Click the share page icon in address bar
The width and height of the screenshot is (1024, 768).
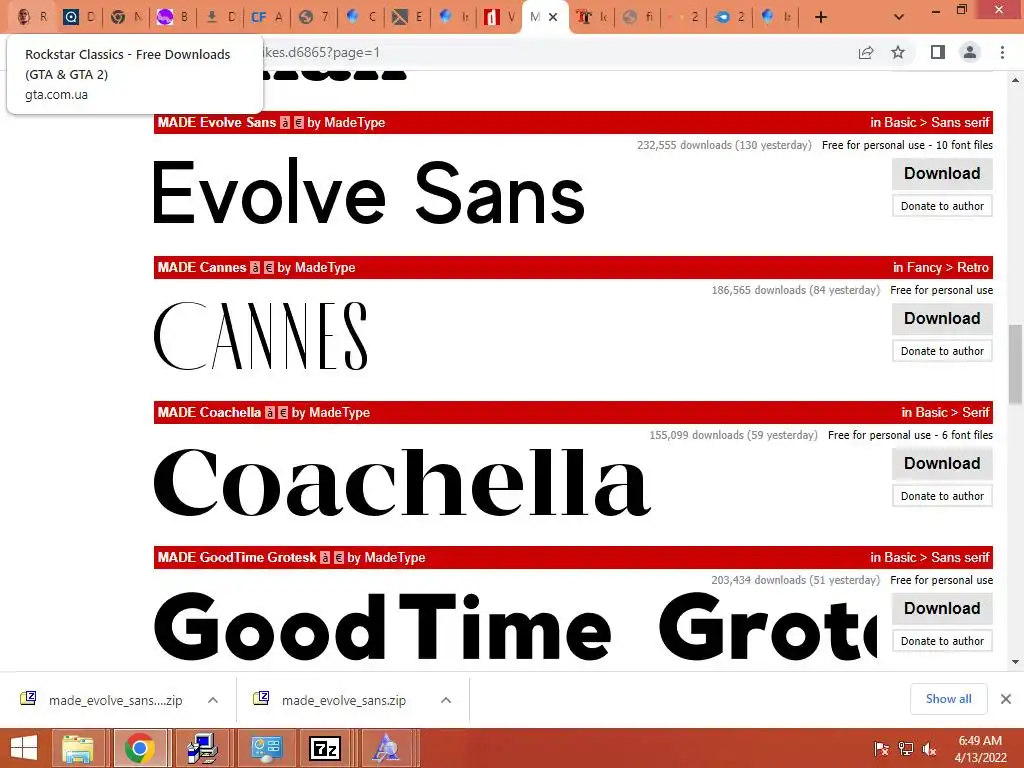tap(866, 52)
